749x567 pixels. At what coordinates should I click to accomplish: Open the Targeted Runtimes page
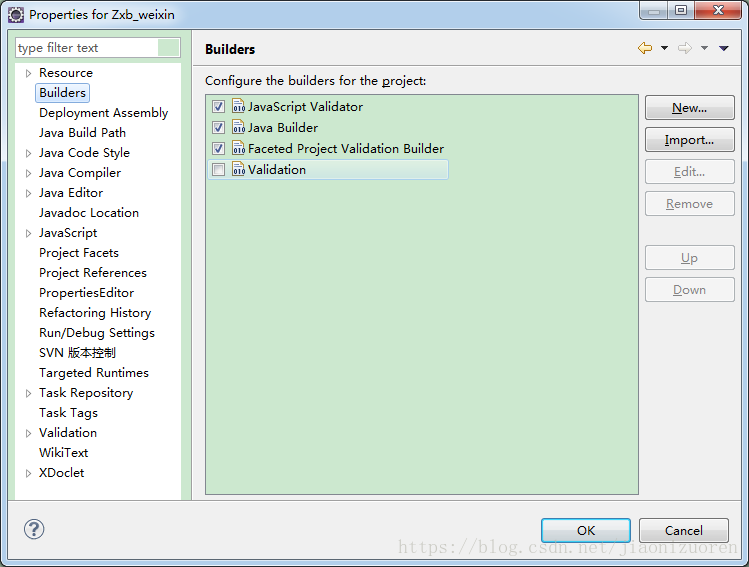point(94,373)
